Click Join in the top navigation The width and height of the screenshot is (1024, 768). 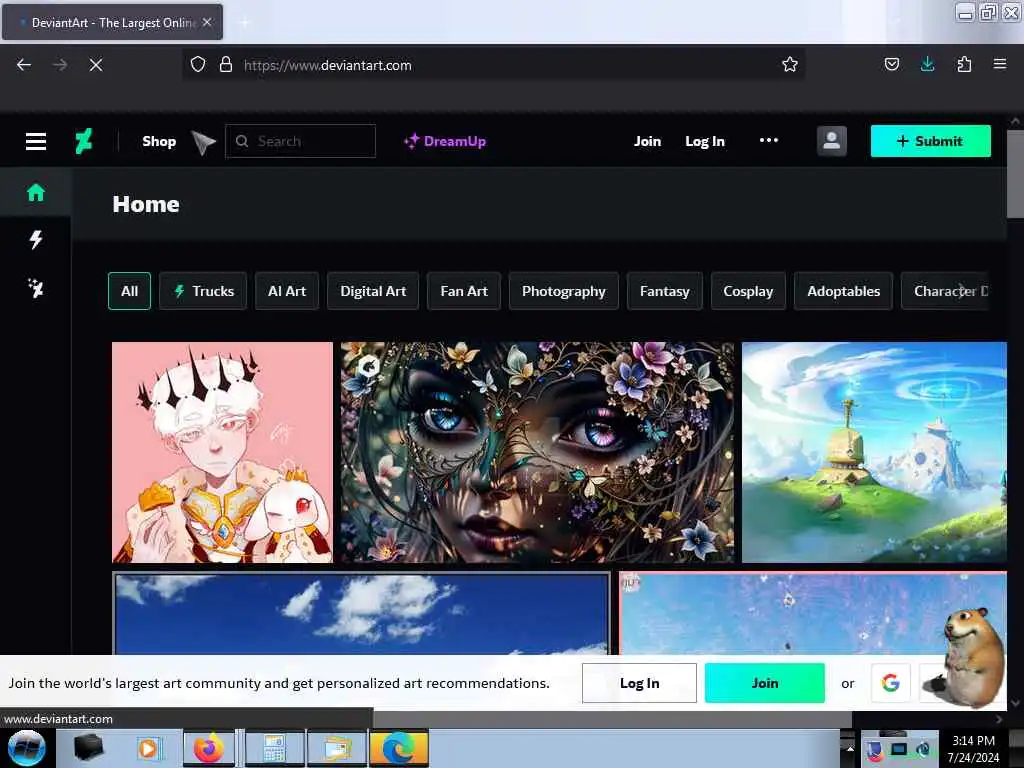pos(647,141)
